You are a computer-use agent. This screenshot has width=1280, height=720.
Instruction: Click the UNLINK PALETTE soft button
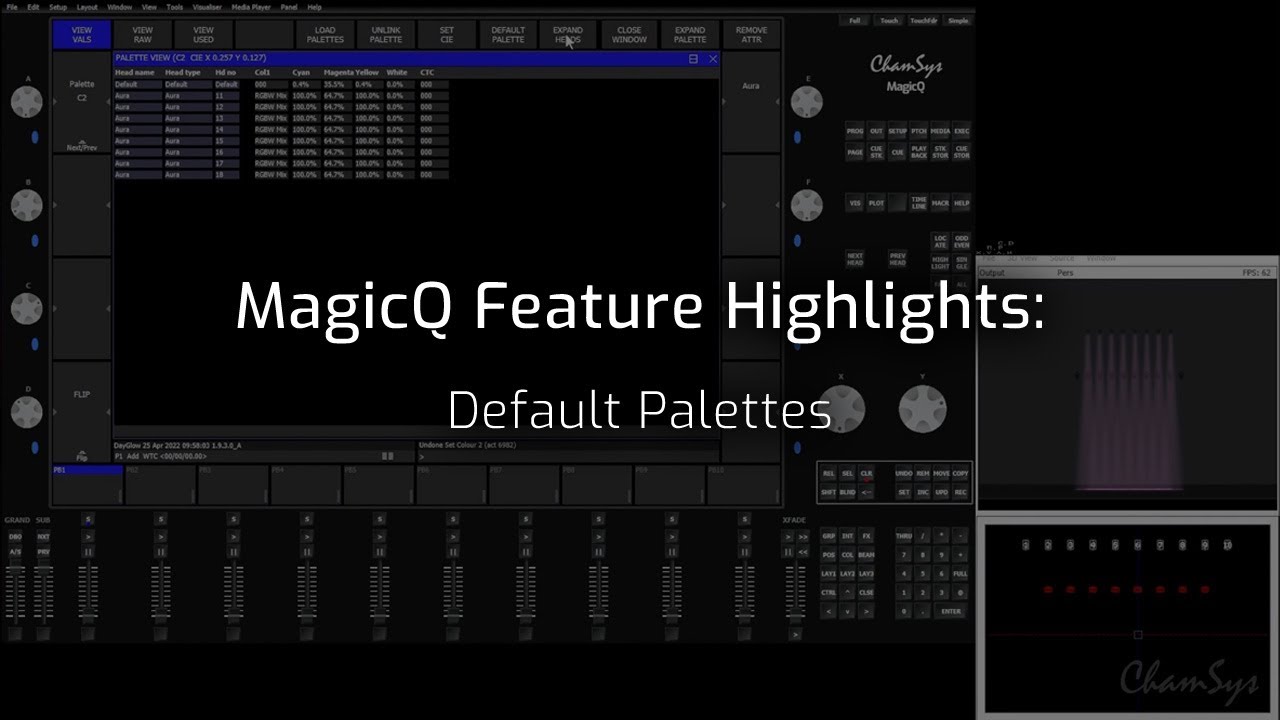point(386,35)
